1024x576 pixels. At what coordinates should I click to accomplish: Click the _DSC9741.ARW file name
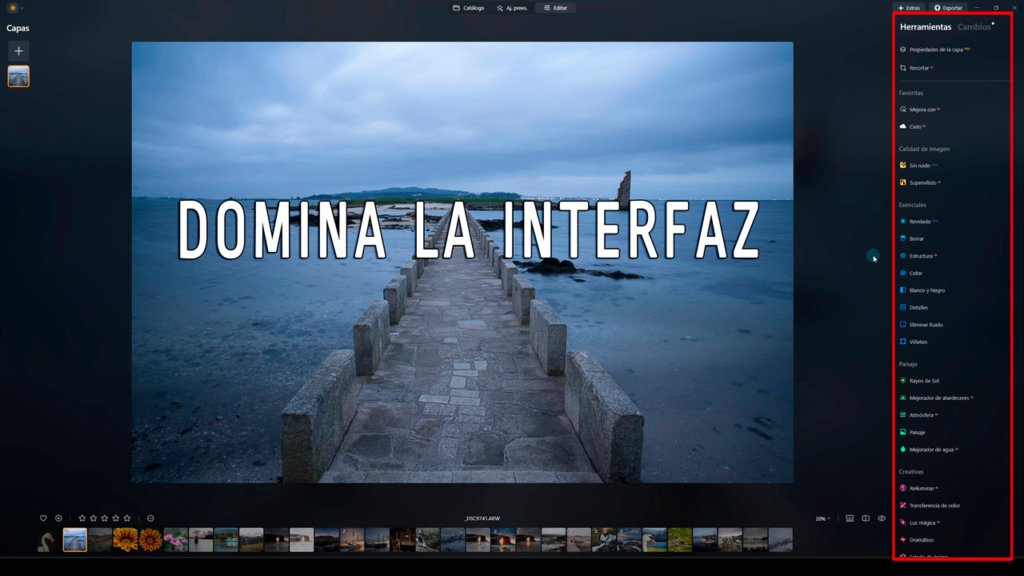(482, 519)
